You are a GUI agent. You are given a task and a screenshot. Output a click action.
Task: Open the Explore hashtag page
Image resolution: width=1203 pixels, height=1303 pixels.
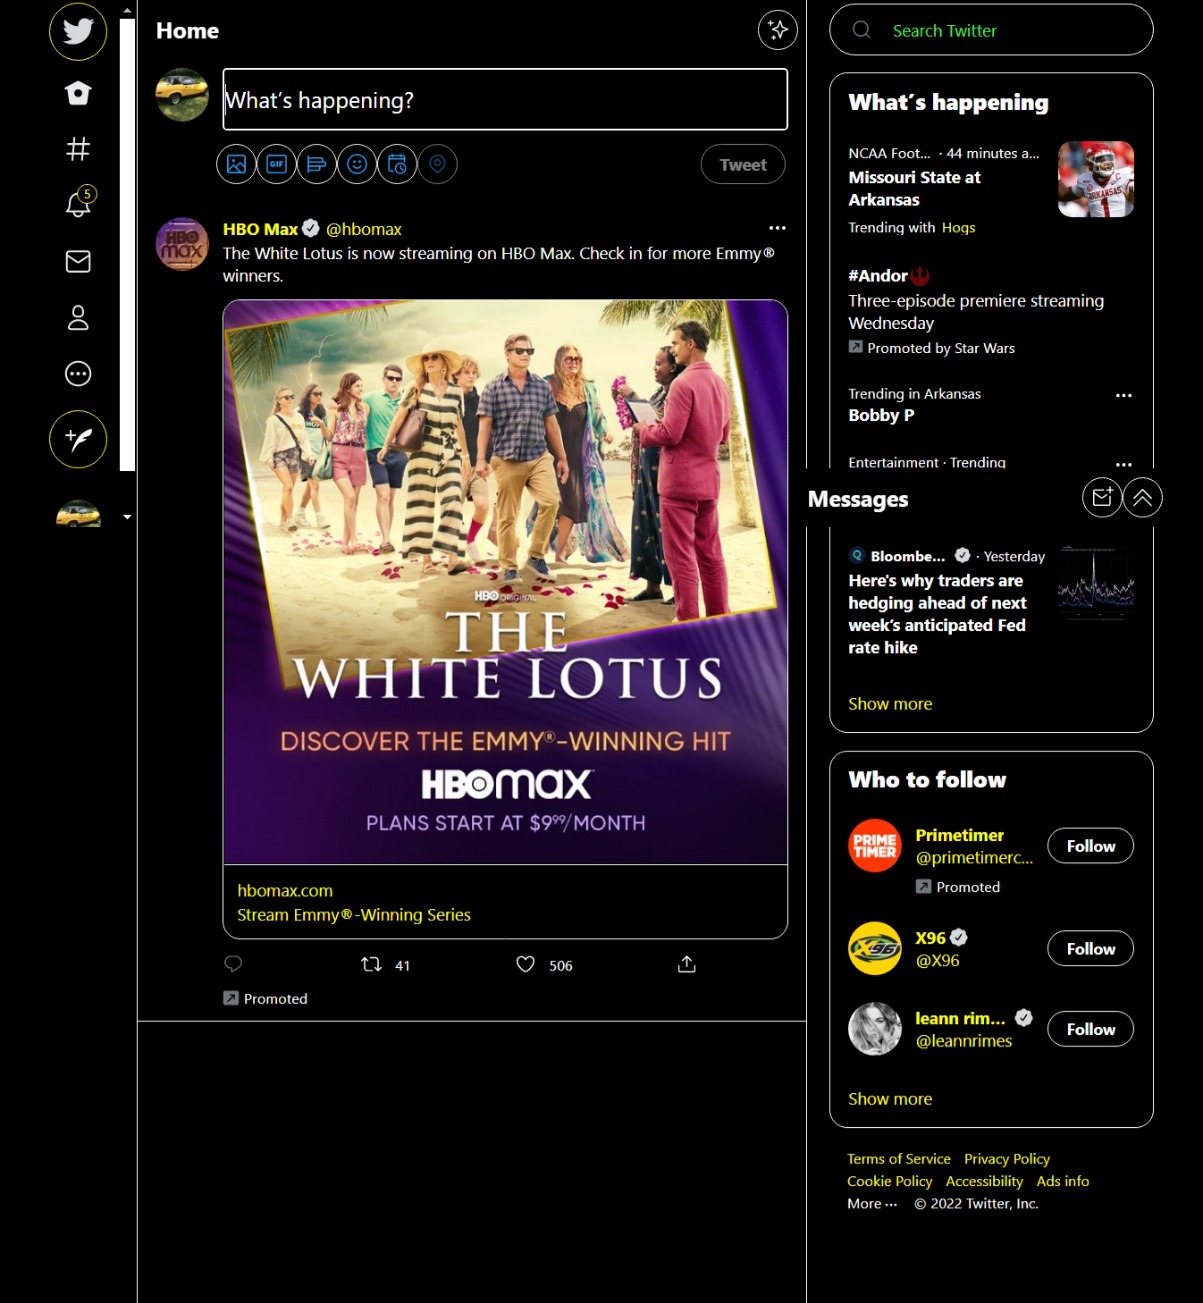(78, 149)
